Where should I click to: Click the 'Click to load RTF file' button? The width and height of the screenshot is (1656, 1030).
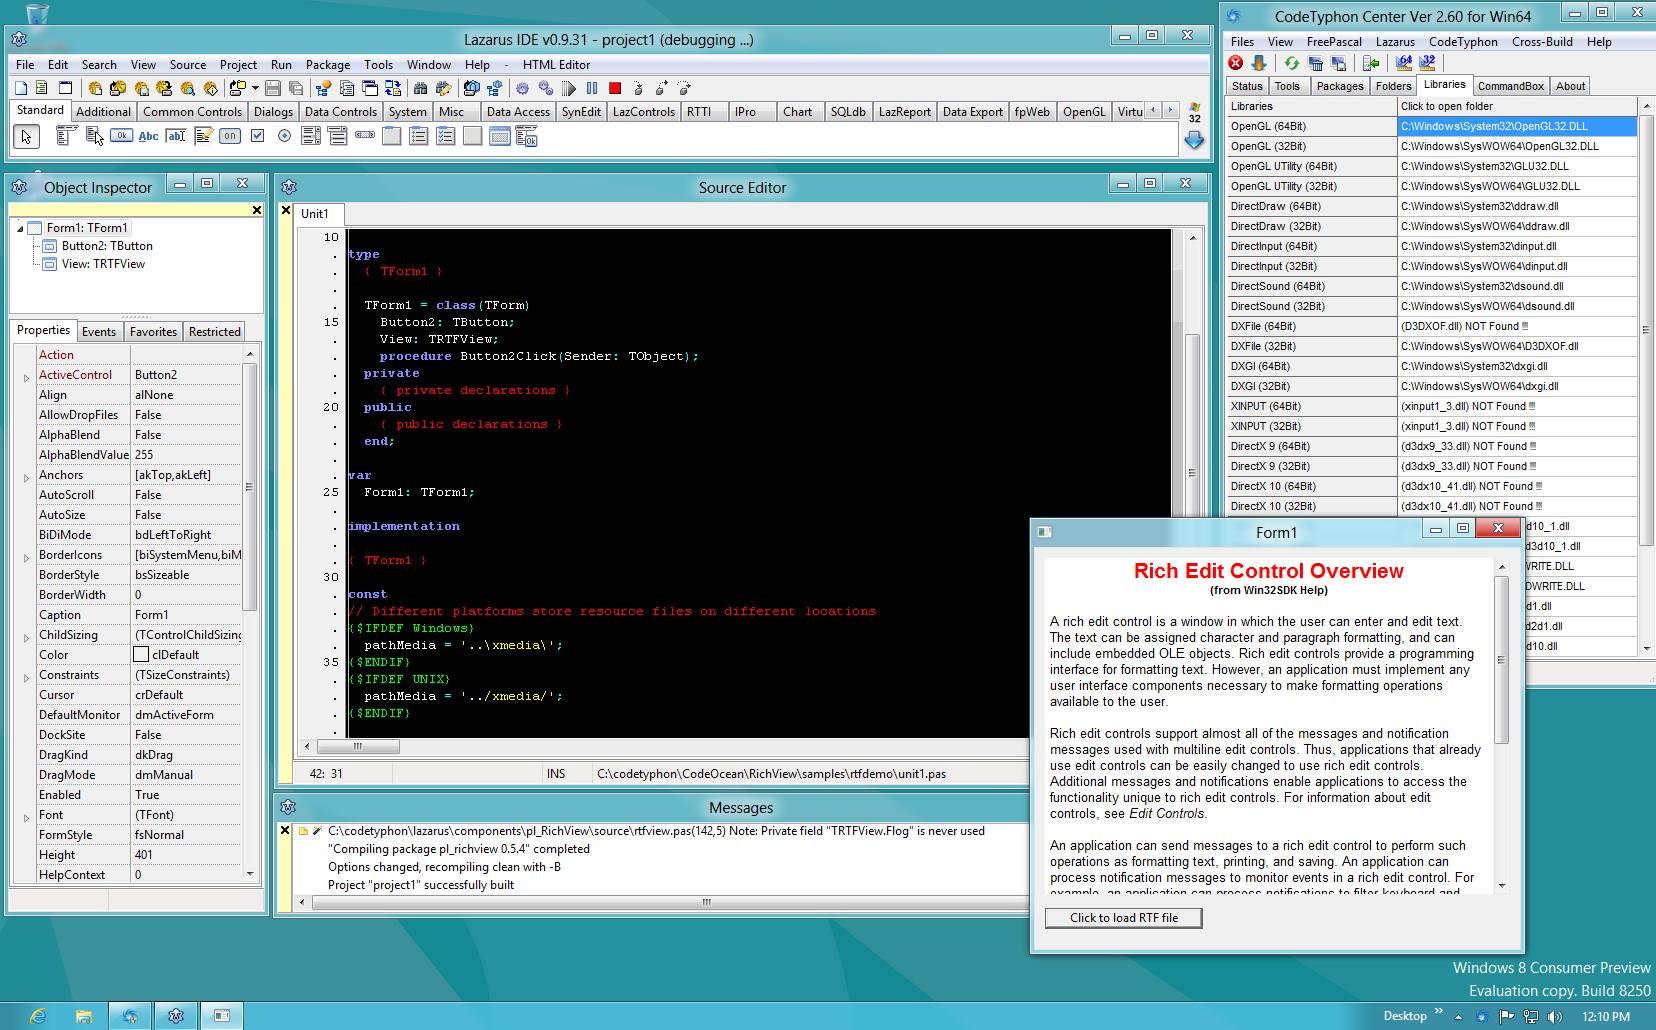(x=1124, y=918)
